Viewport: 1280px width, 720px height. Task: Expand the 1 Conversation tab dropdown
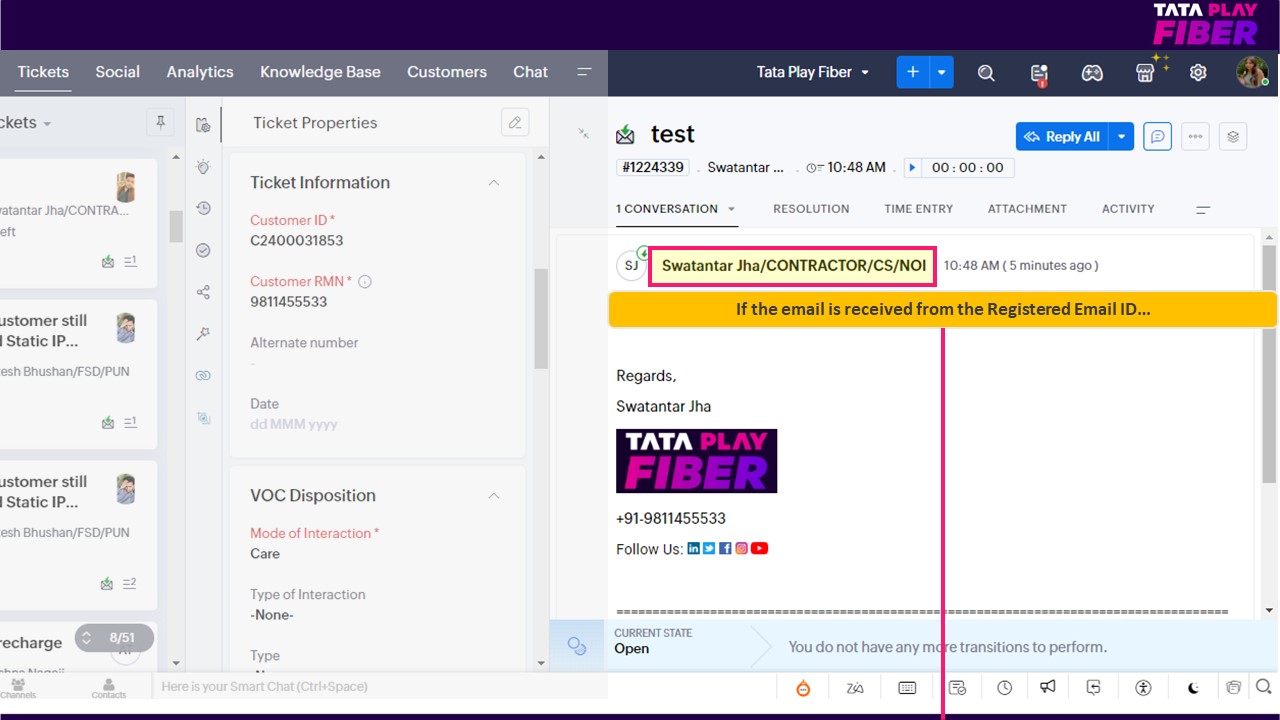(731, 209)
